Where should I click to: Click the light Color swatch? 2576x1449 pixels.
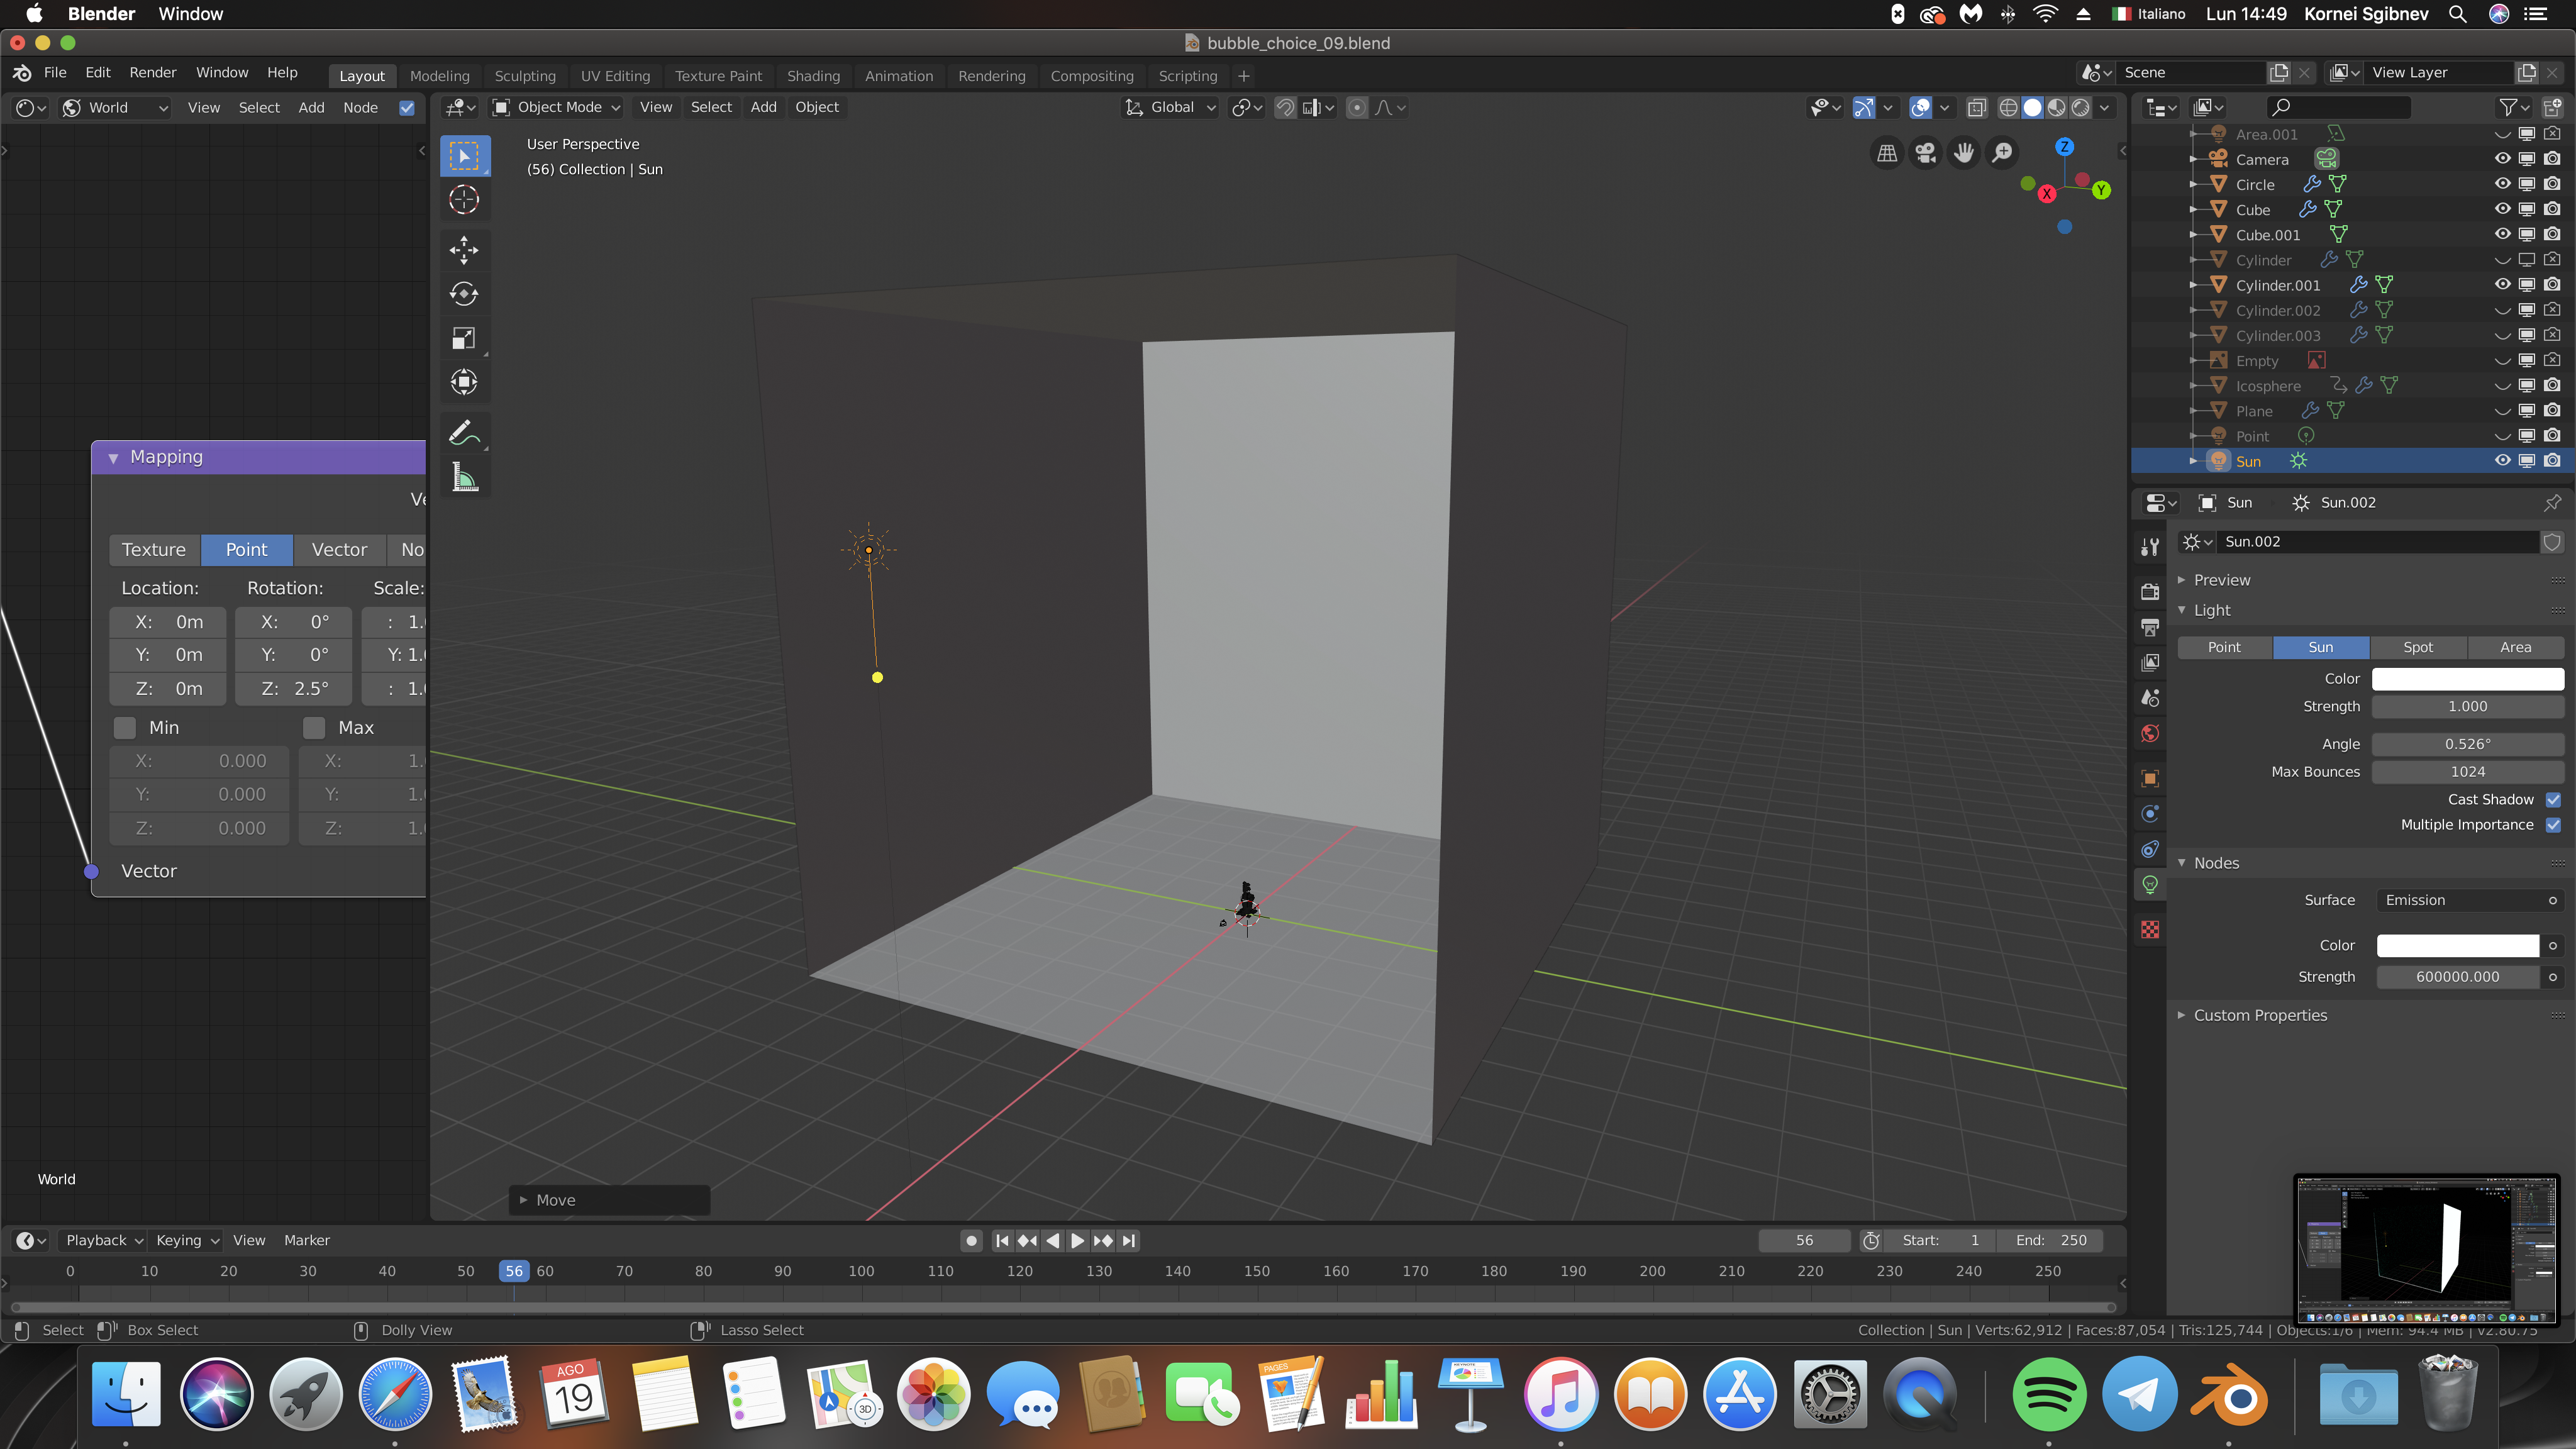tap(2467, 678)
